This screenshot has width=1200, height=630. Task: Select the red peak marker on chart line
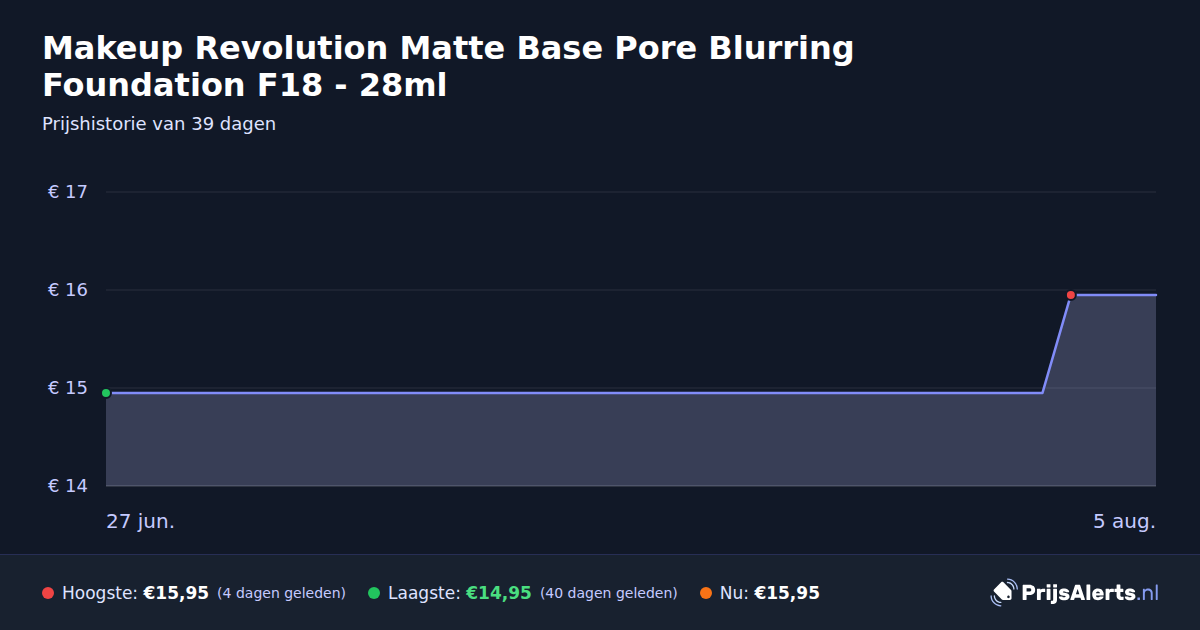pos(1071,295)
